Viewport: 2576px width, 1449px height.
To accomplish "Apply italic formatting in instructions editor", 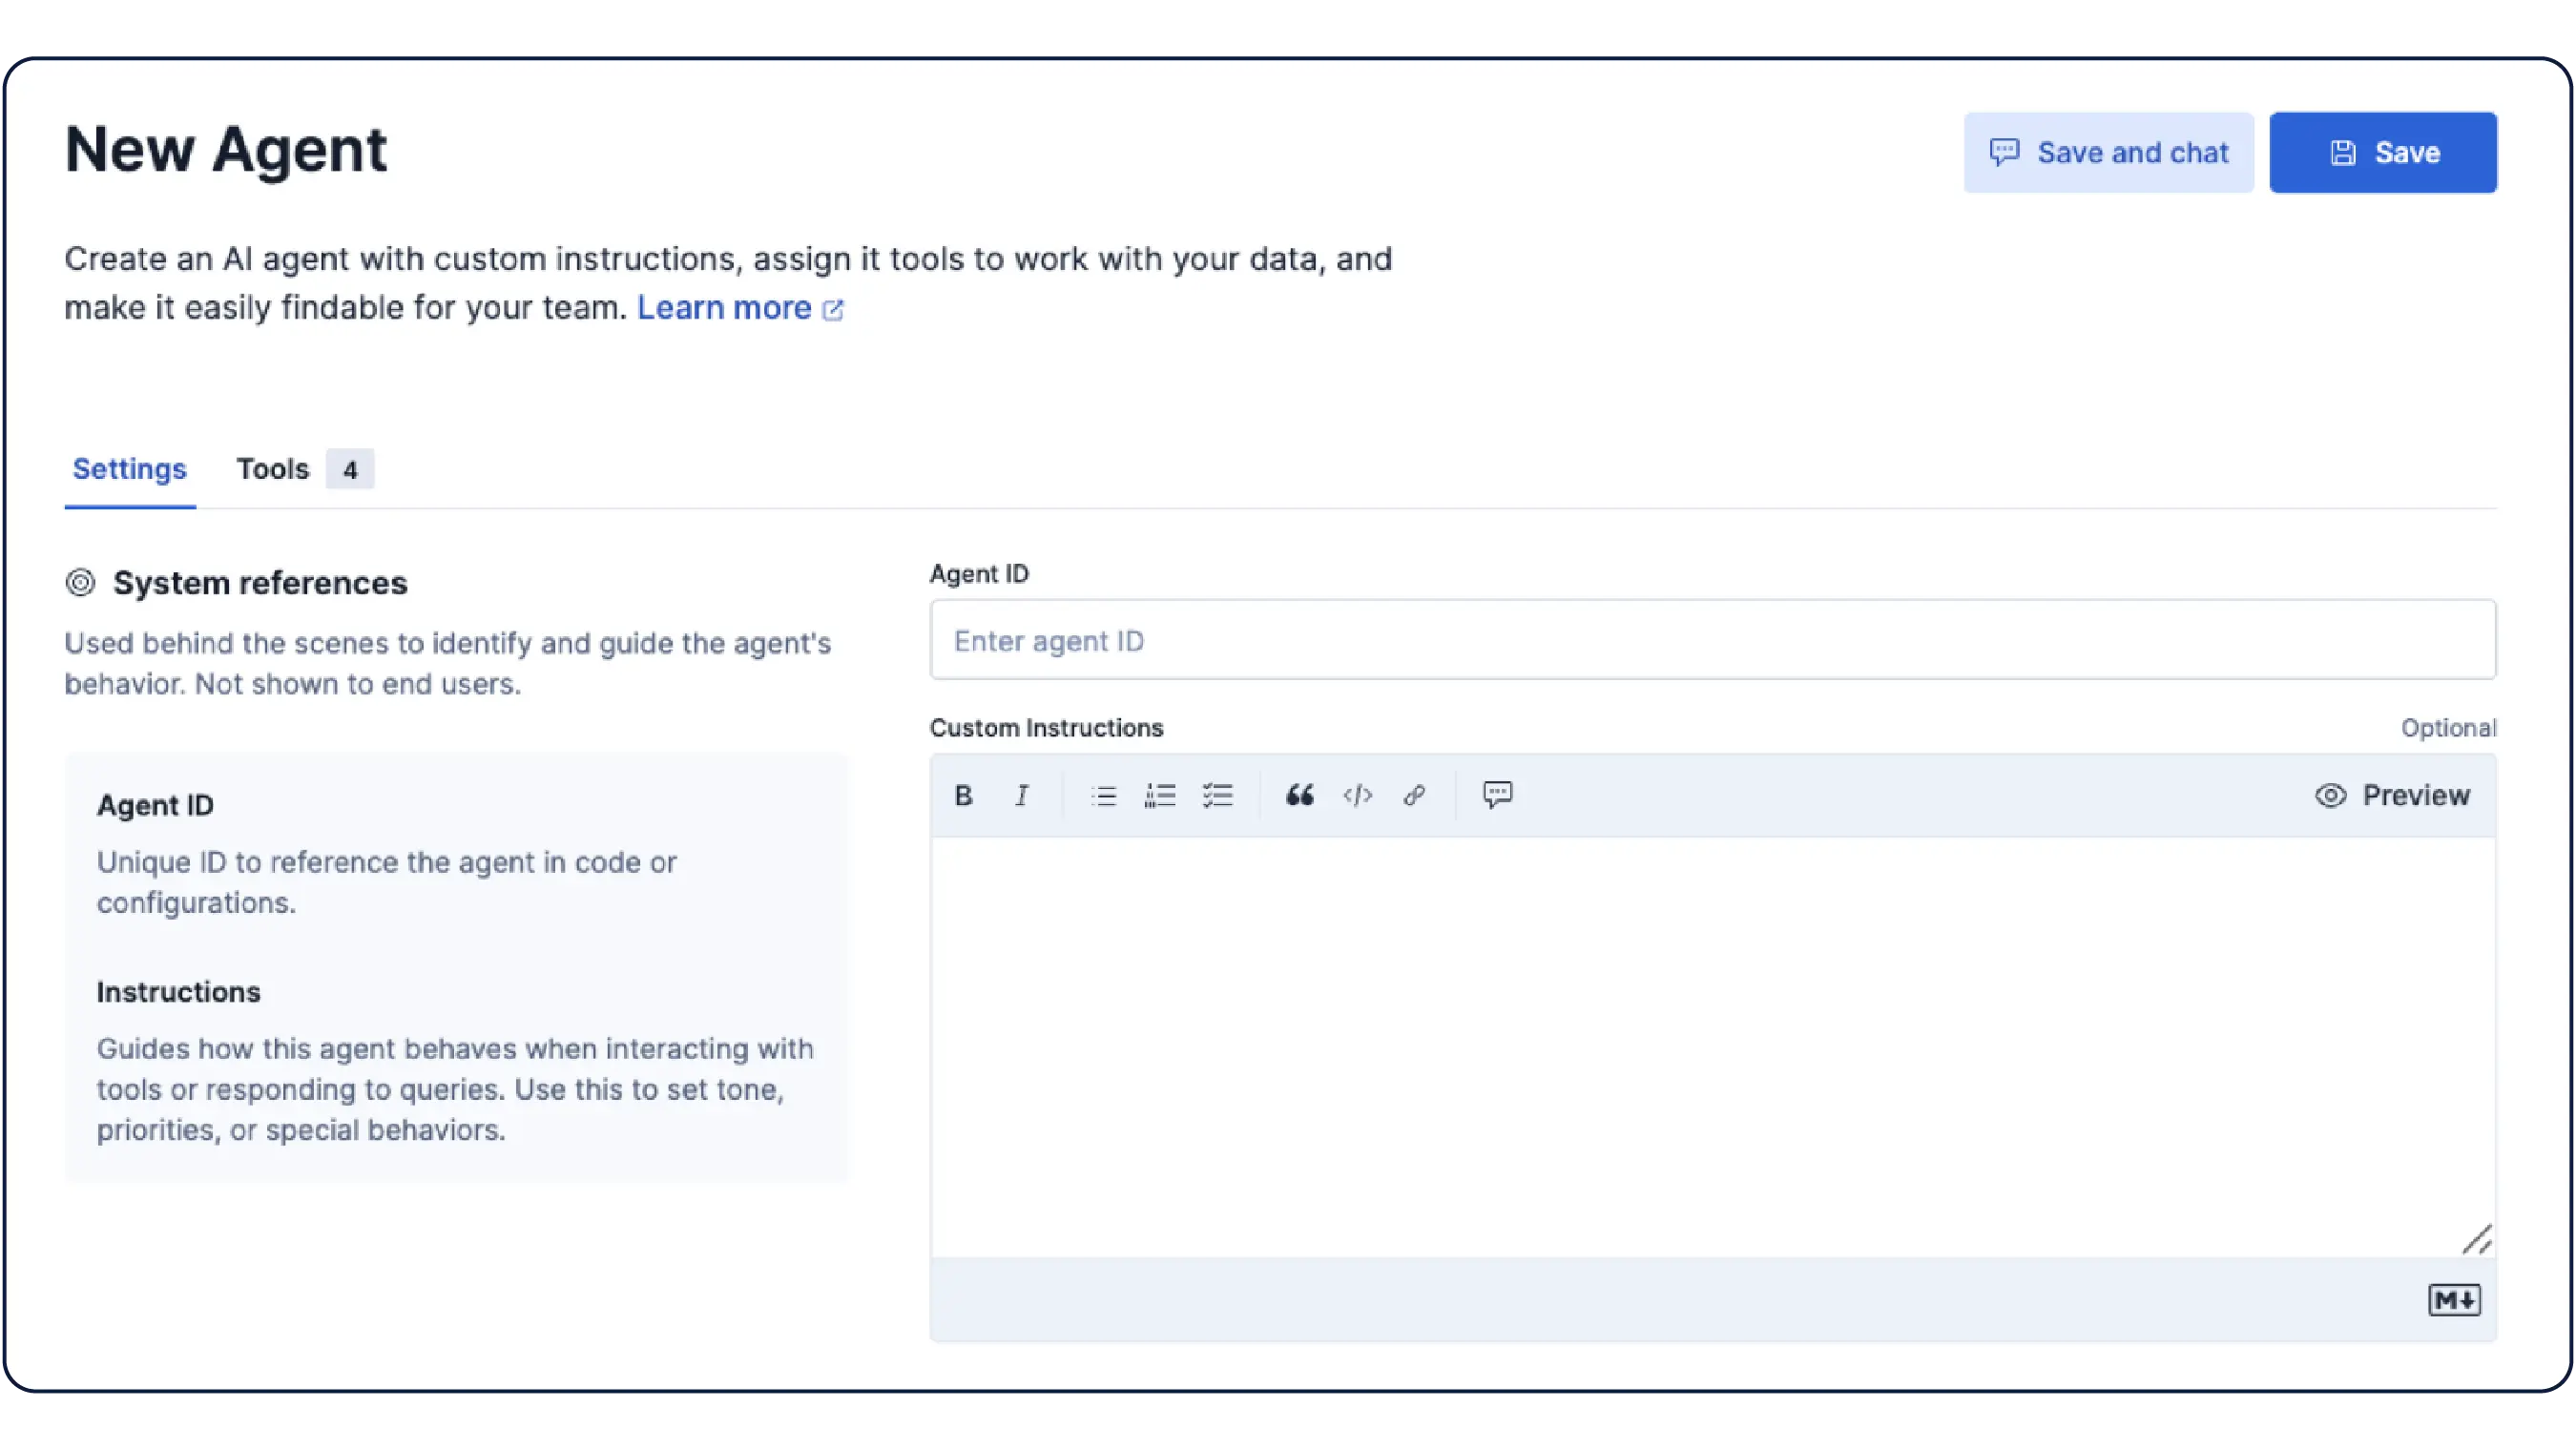I will 1021,796.
